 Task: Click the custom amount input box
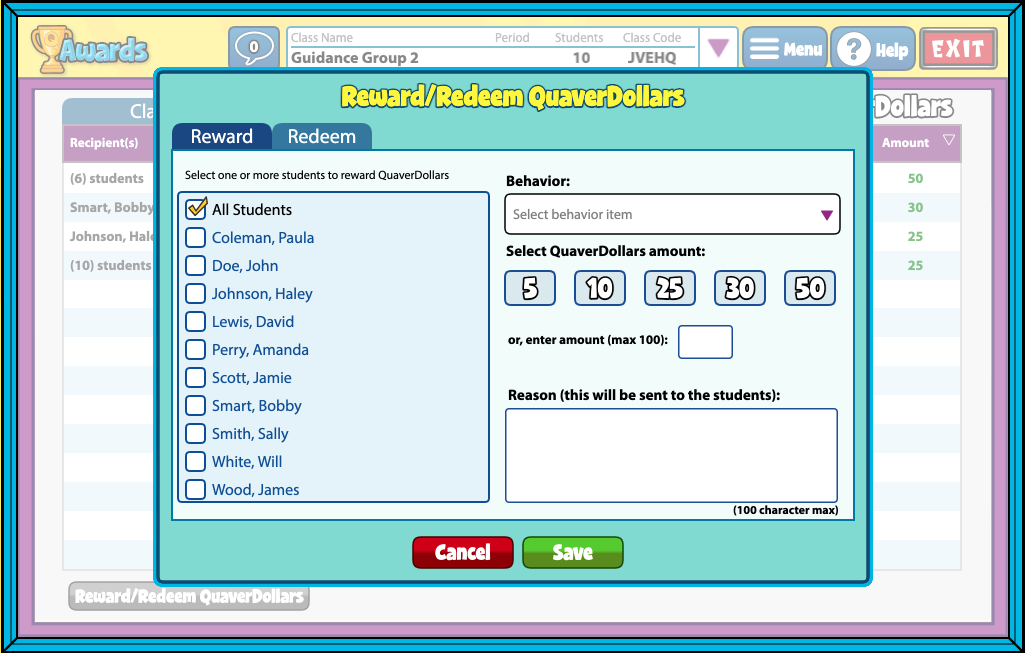[x=705, y=342]
